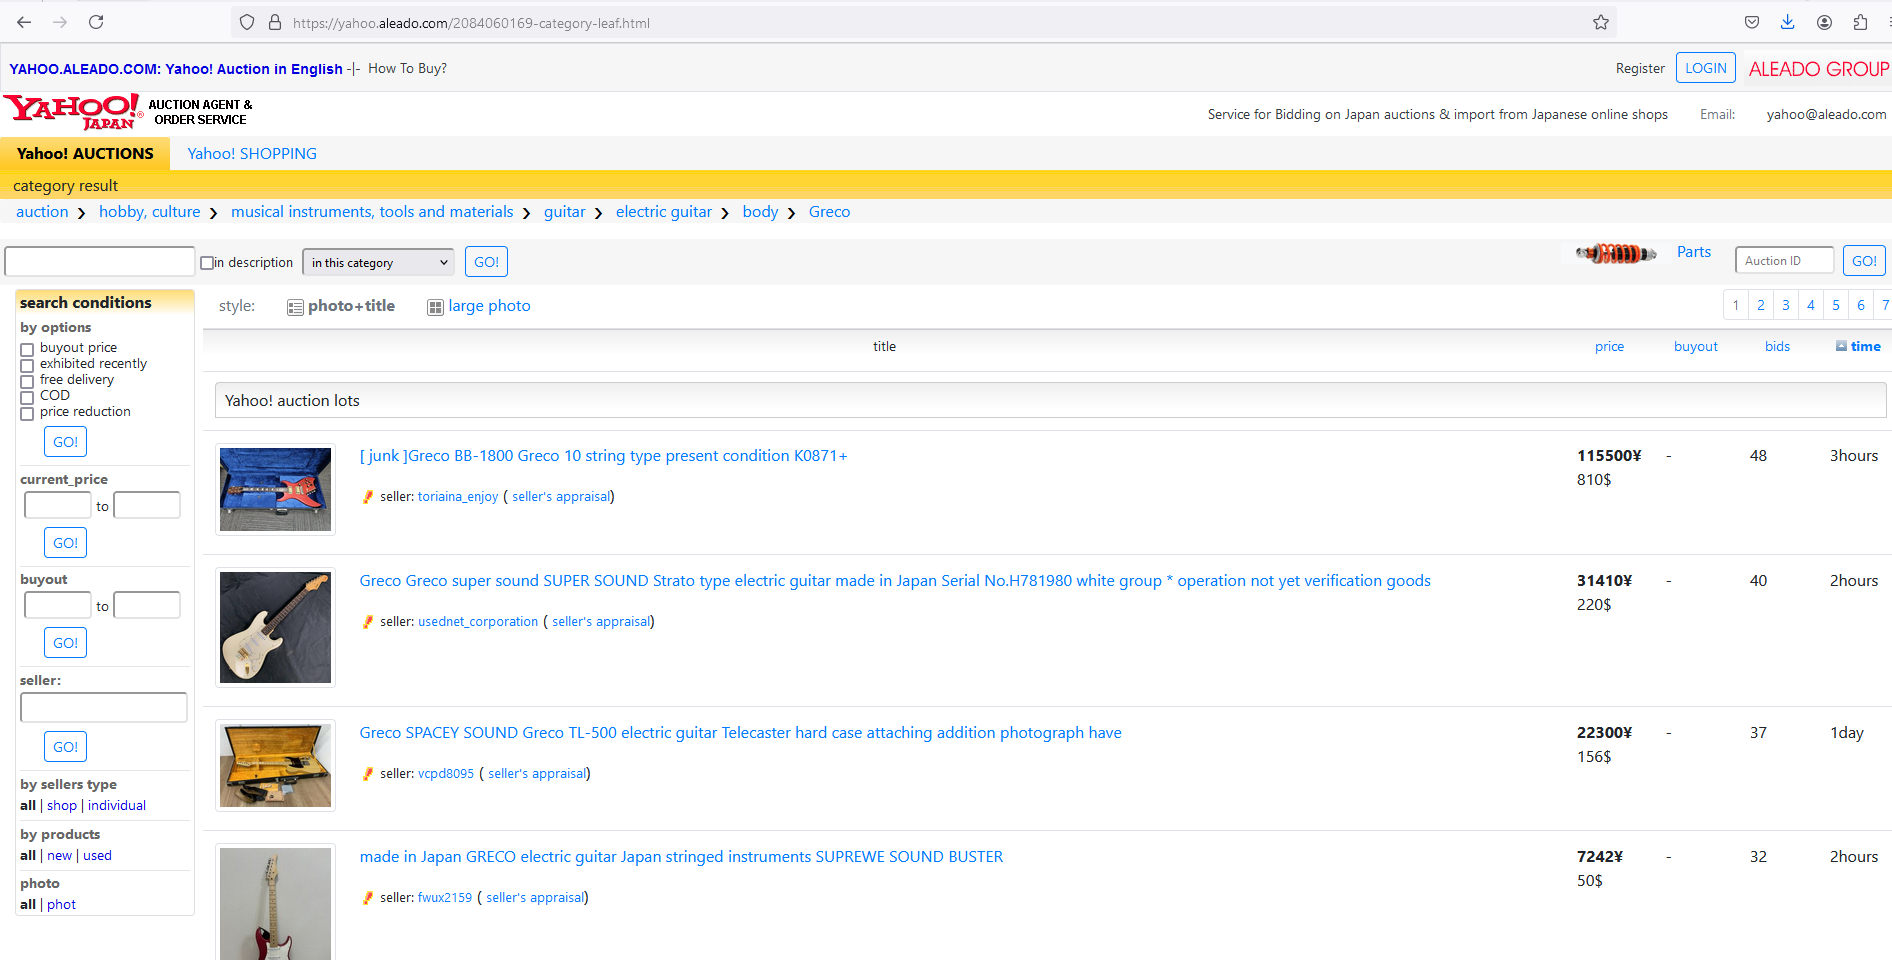The image size is (1892, 960).
Task: Click the main search text field
Action: [100, 262]
